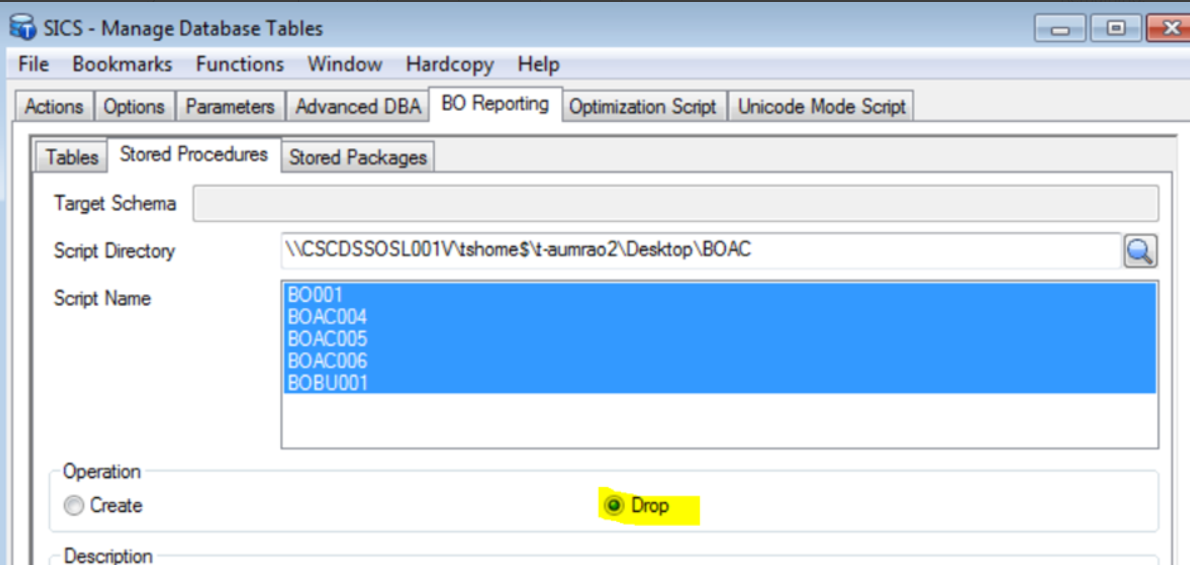Open the File menu
This screenshot has height=565, width=1190.
(34, 64)
